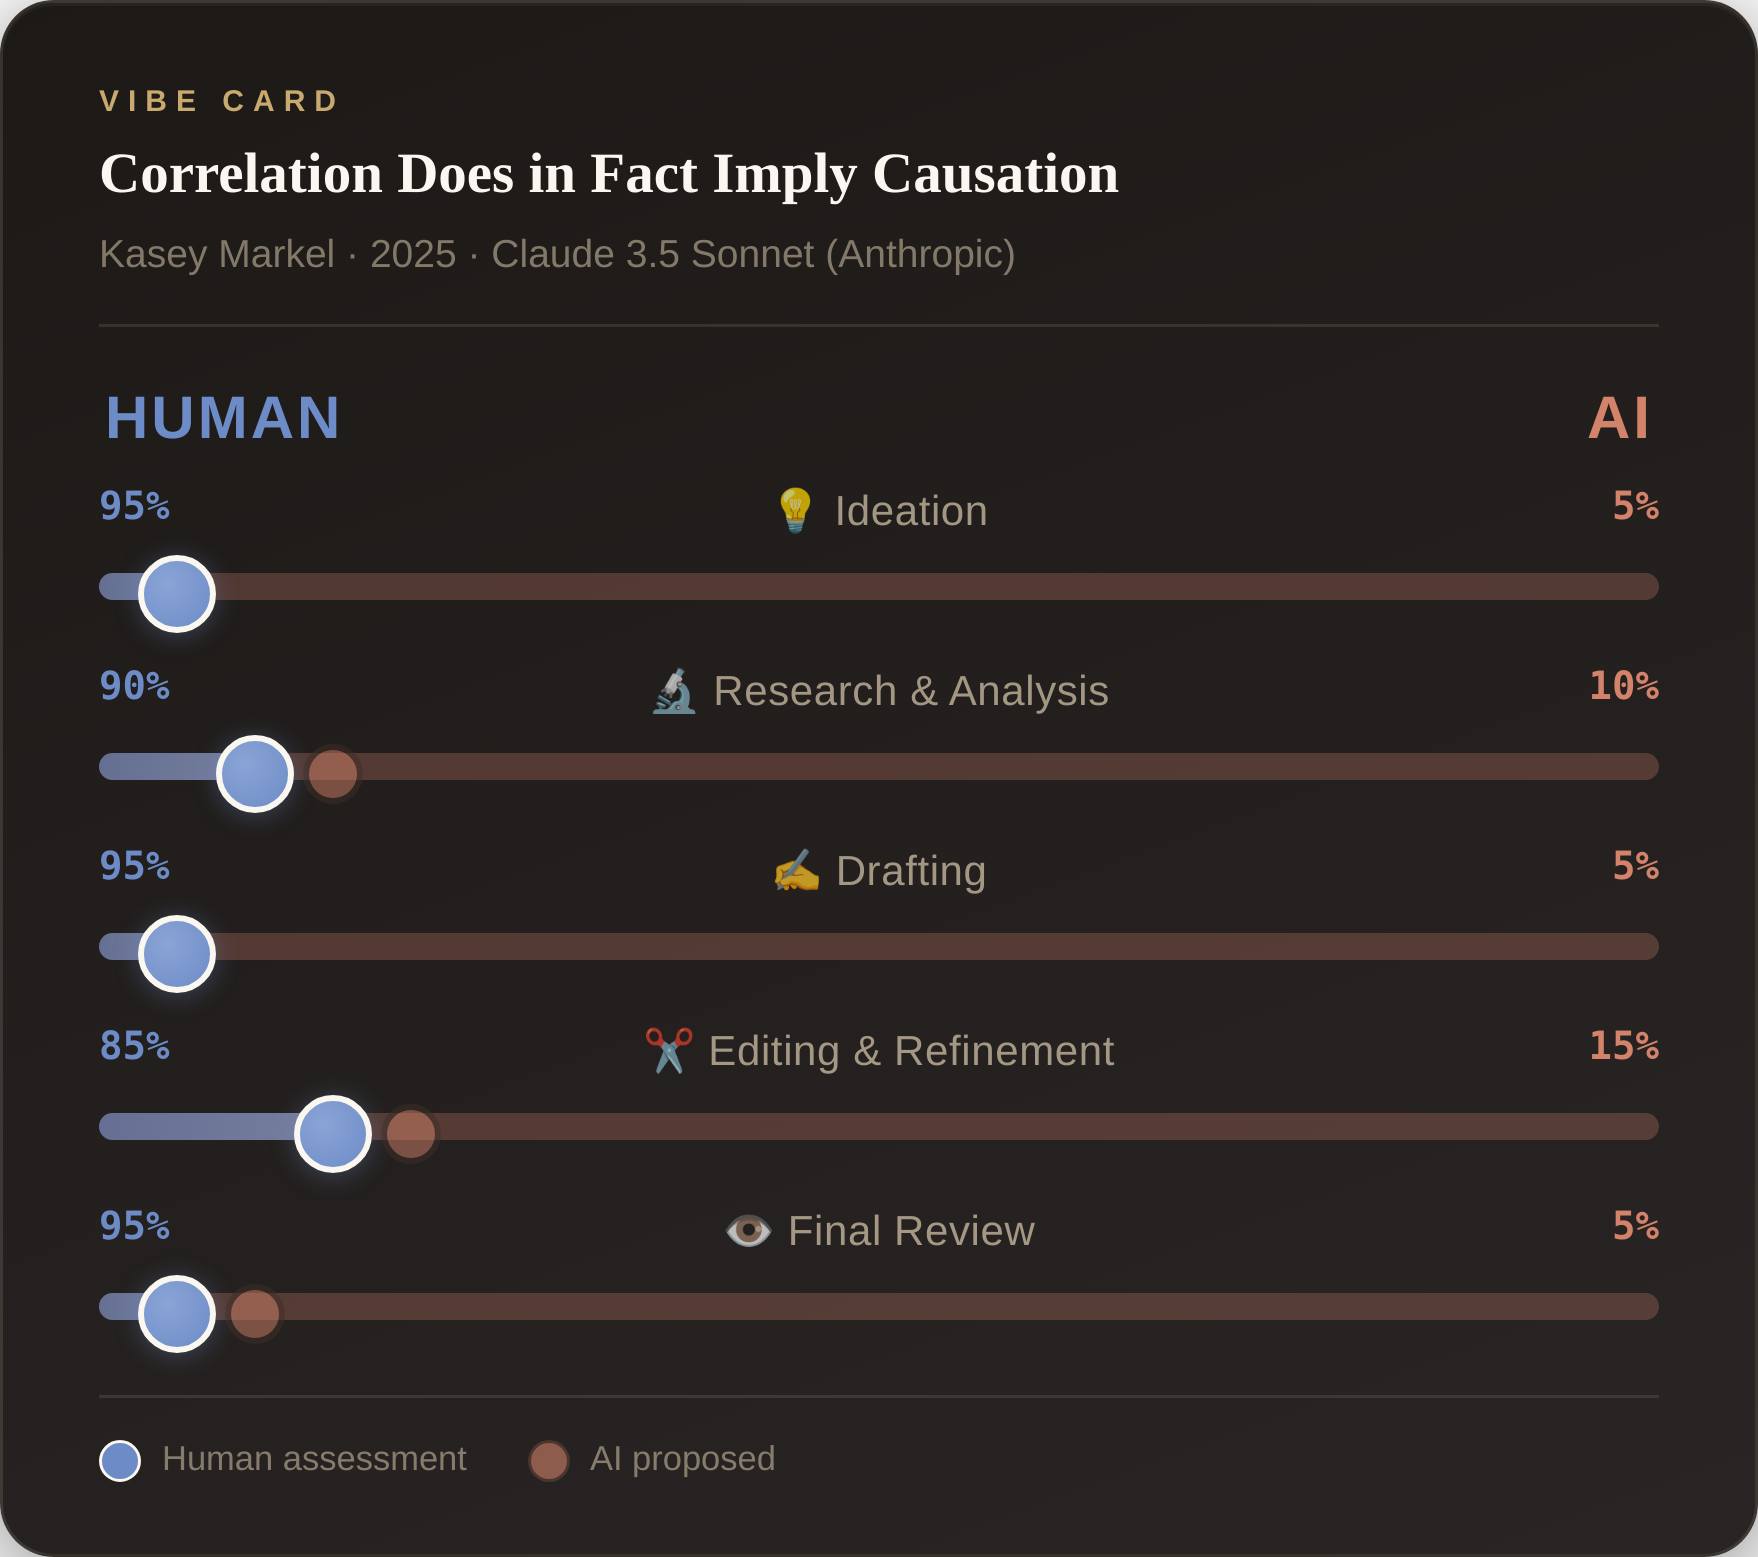
Task: Click the scissors icon for Editing & Refinement
Action: pos(669,1050)
